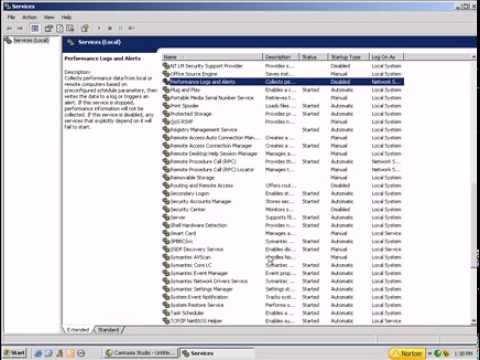The image size is (480, 360).
Task: Click the Pause Service toolbar icon
Action: point(121,28)
